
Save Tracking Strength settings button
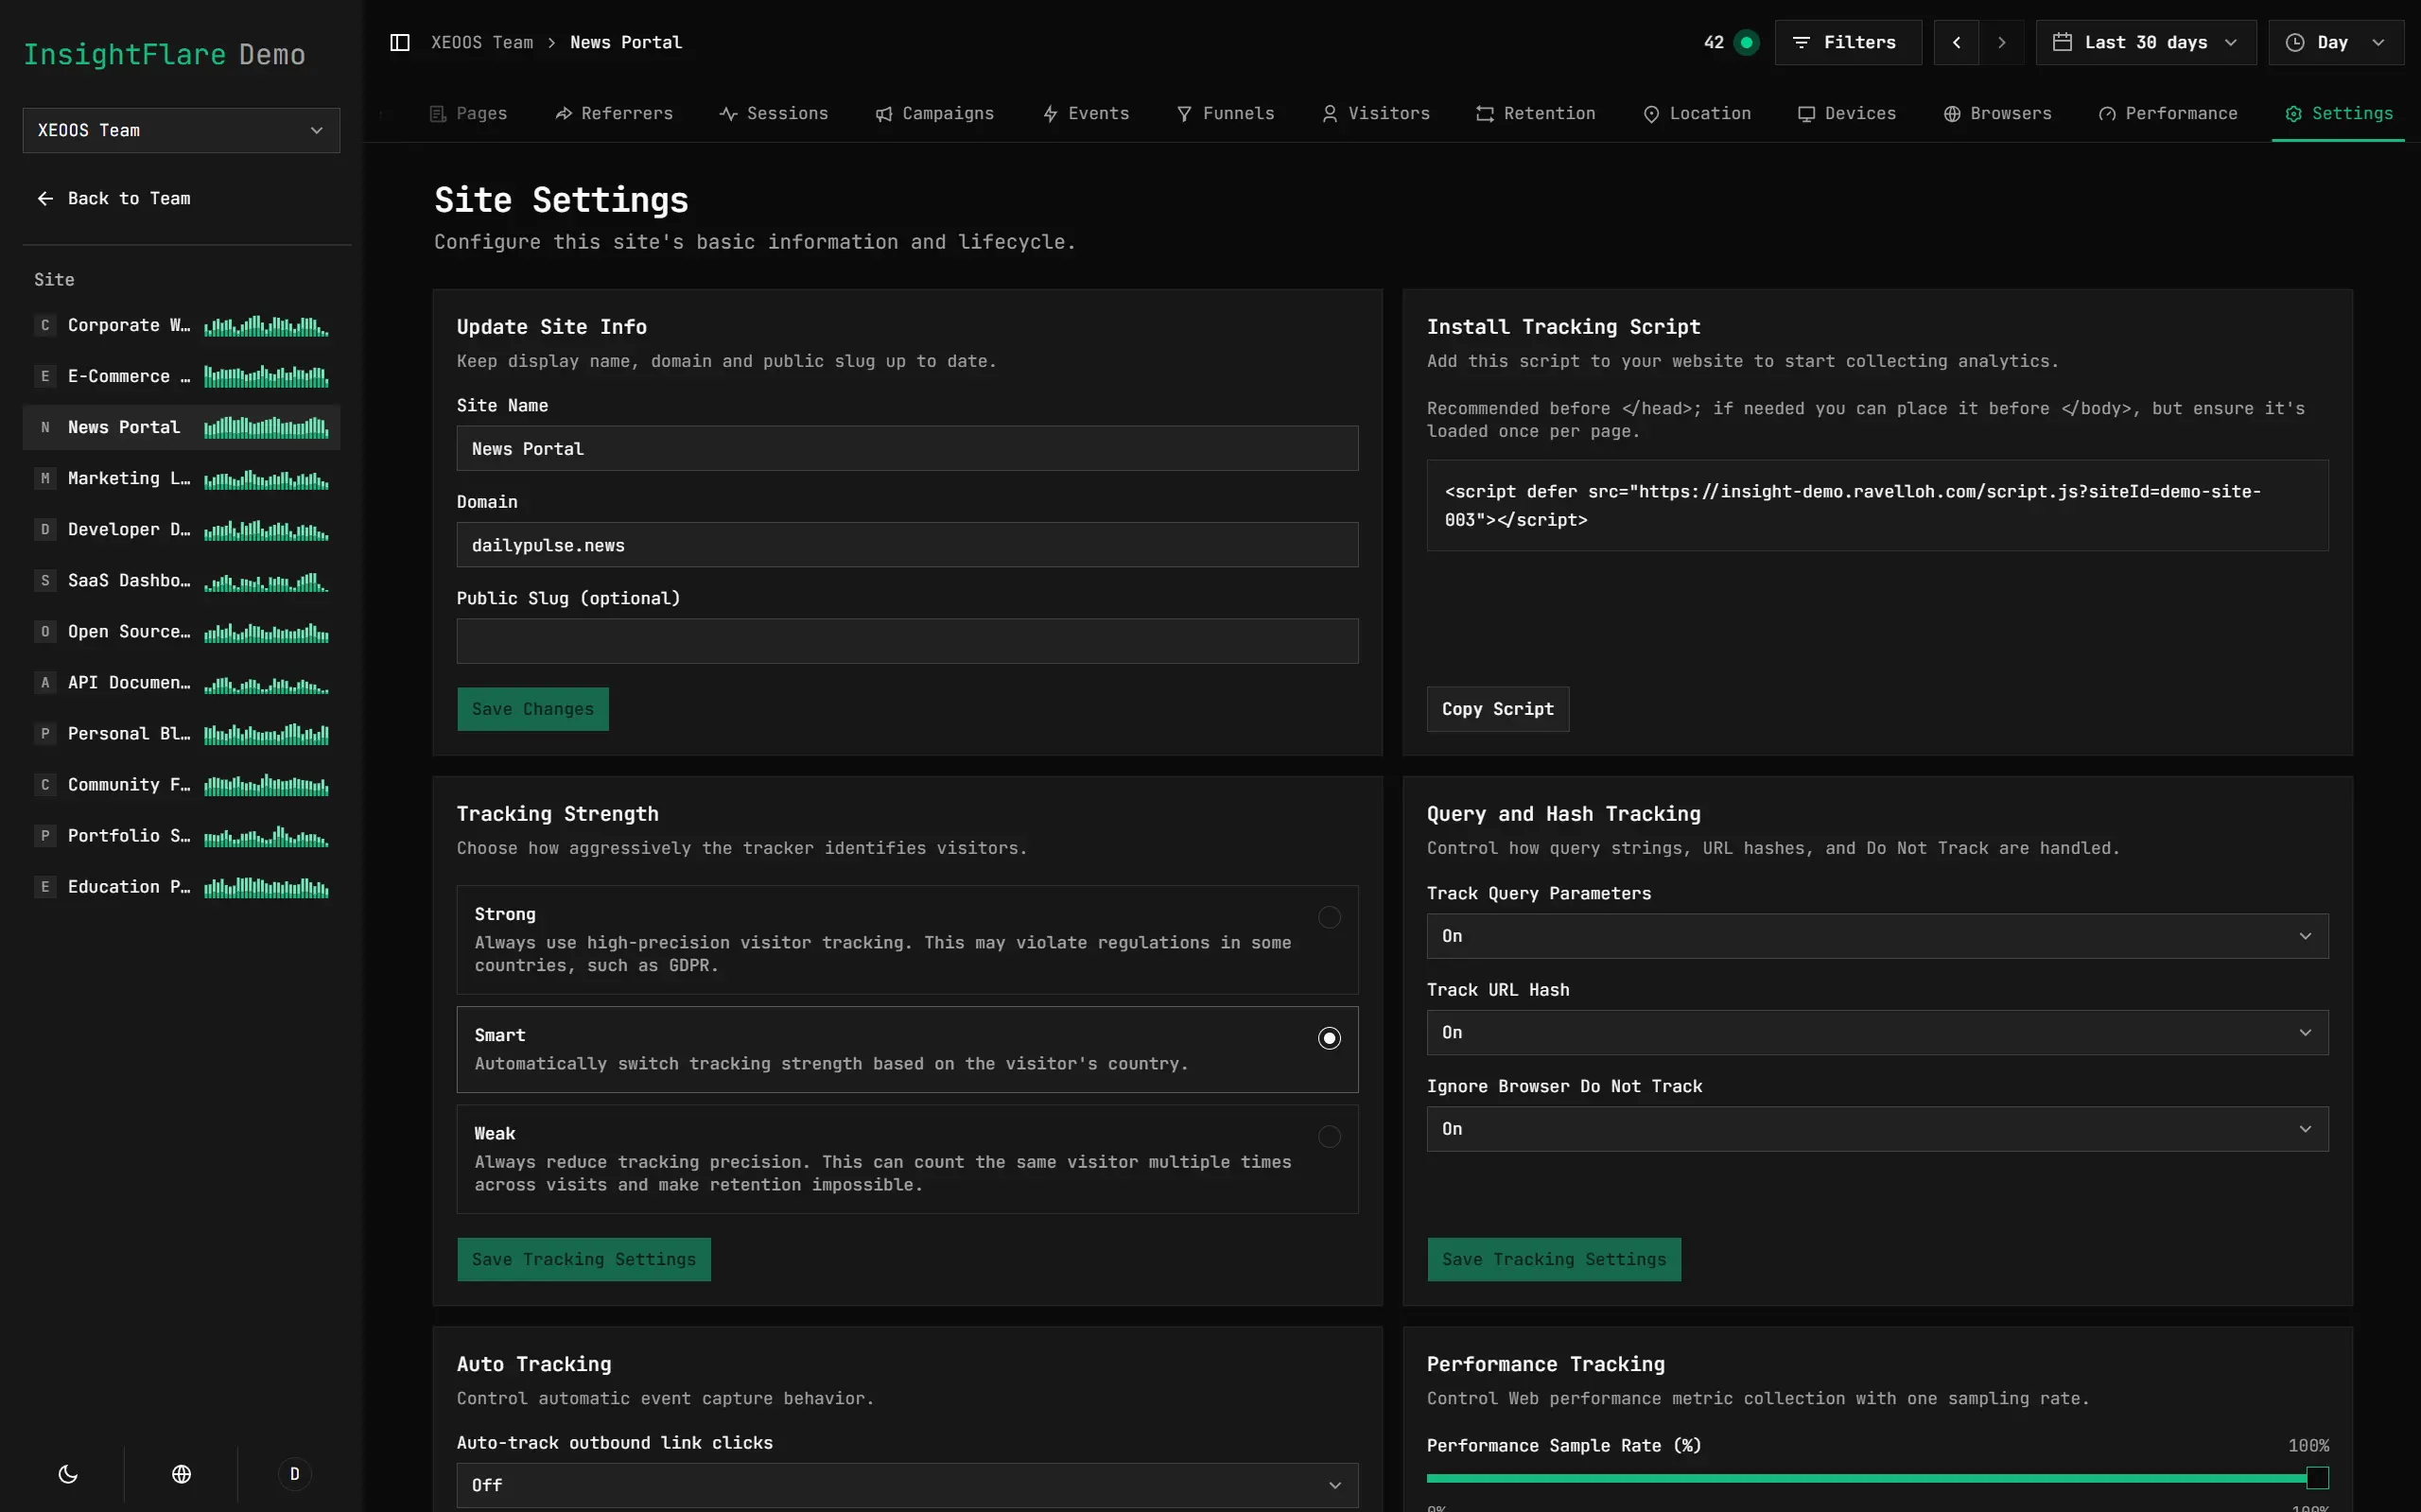click(x=584, y=1259)
